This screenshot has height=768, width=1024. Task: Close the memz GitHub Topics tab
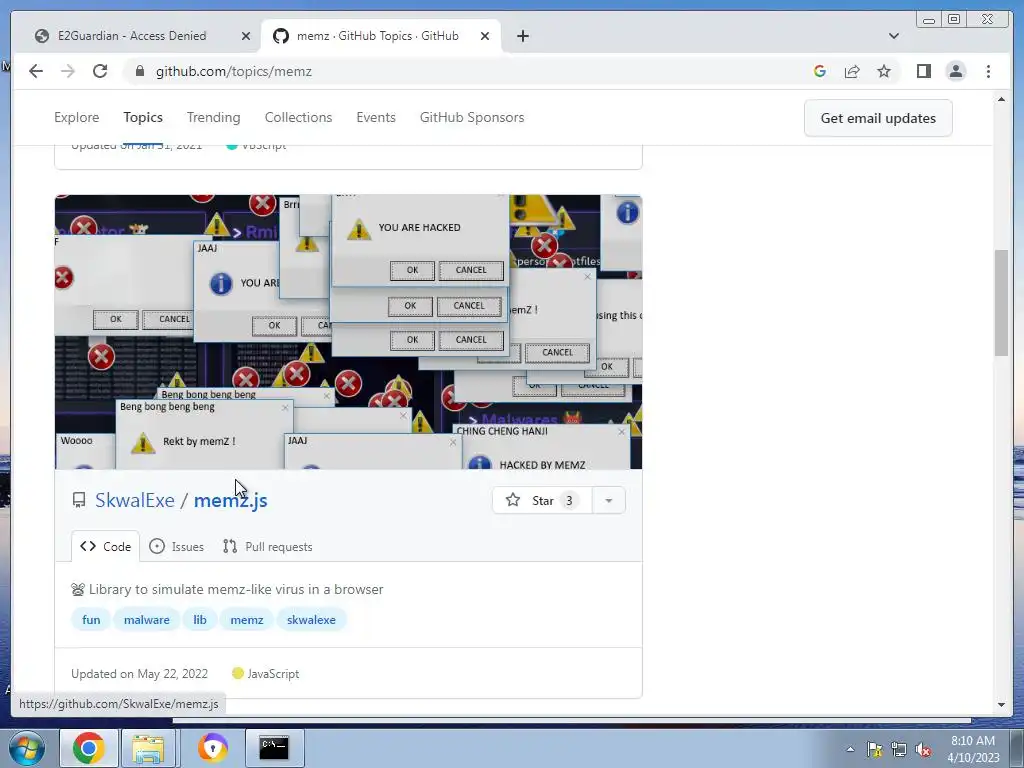(485, 36)
